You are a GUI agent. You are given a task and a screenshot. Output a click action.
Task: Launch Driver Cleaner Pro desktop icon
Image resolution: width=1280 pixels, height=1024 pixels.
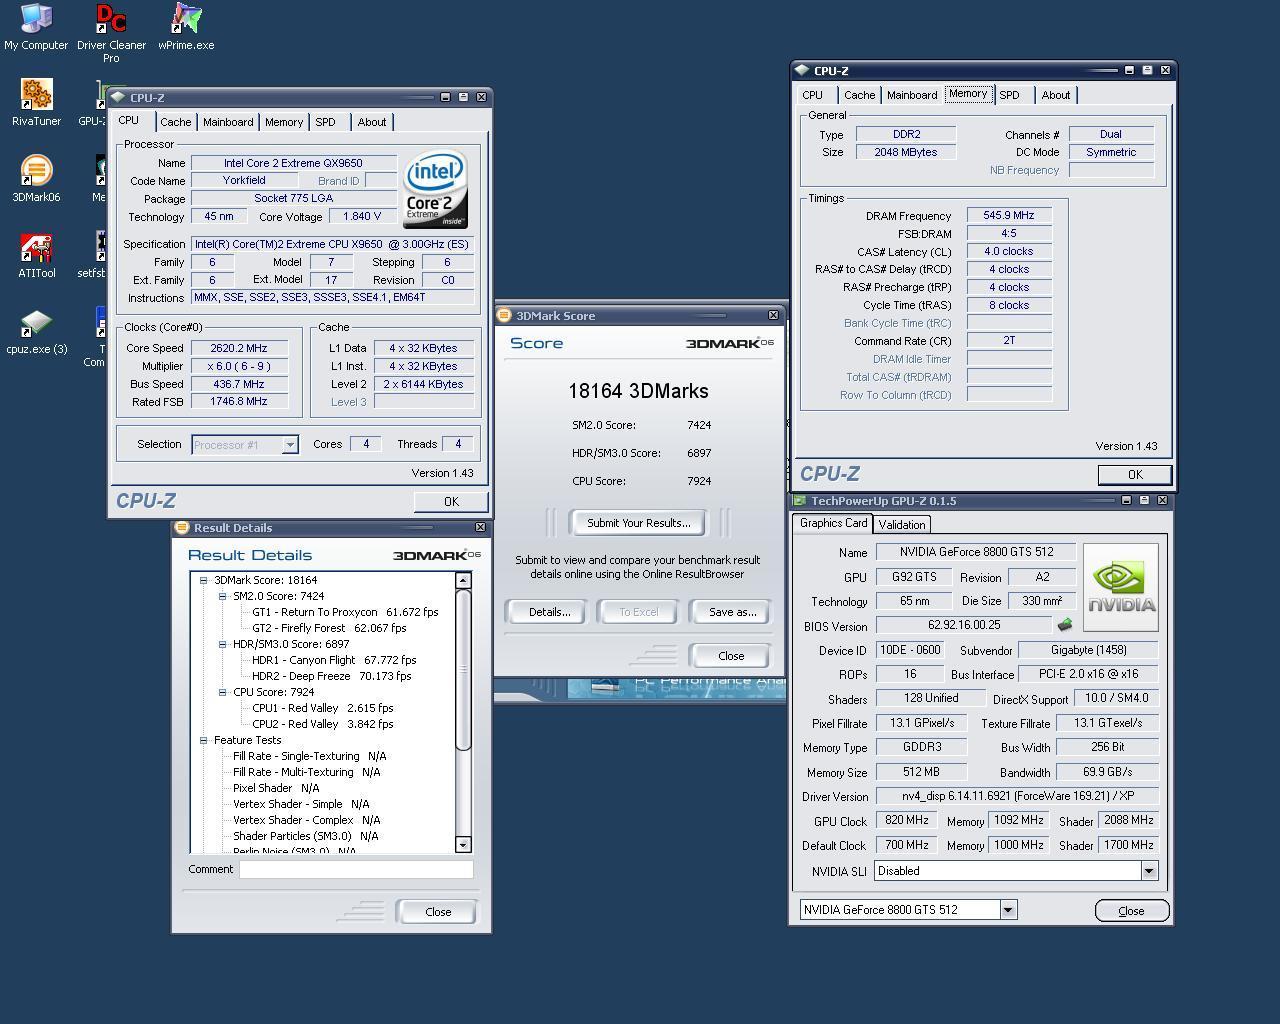tap(111, 33)
